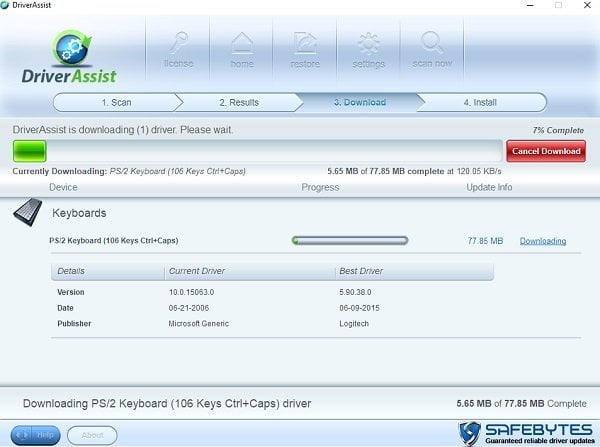Screen dimensions: 600x447
Task: Click the 77.85 MB size value
Action: tap(485, 241)
